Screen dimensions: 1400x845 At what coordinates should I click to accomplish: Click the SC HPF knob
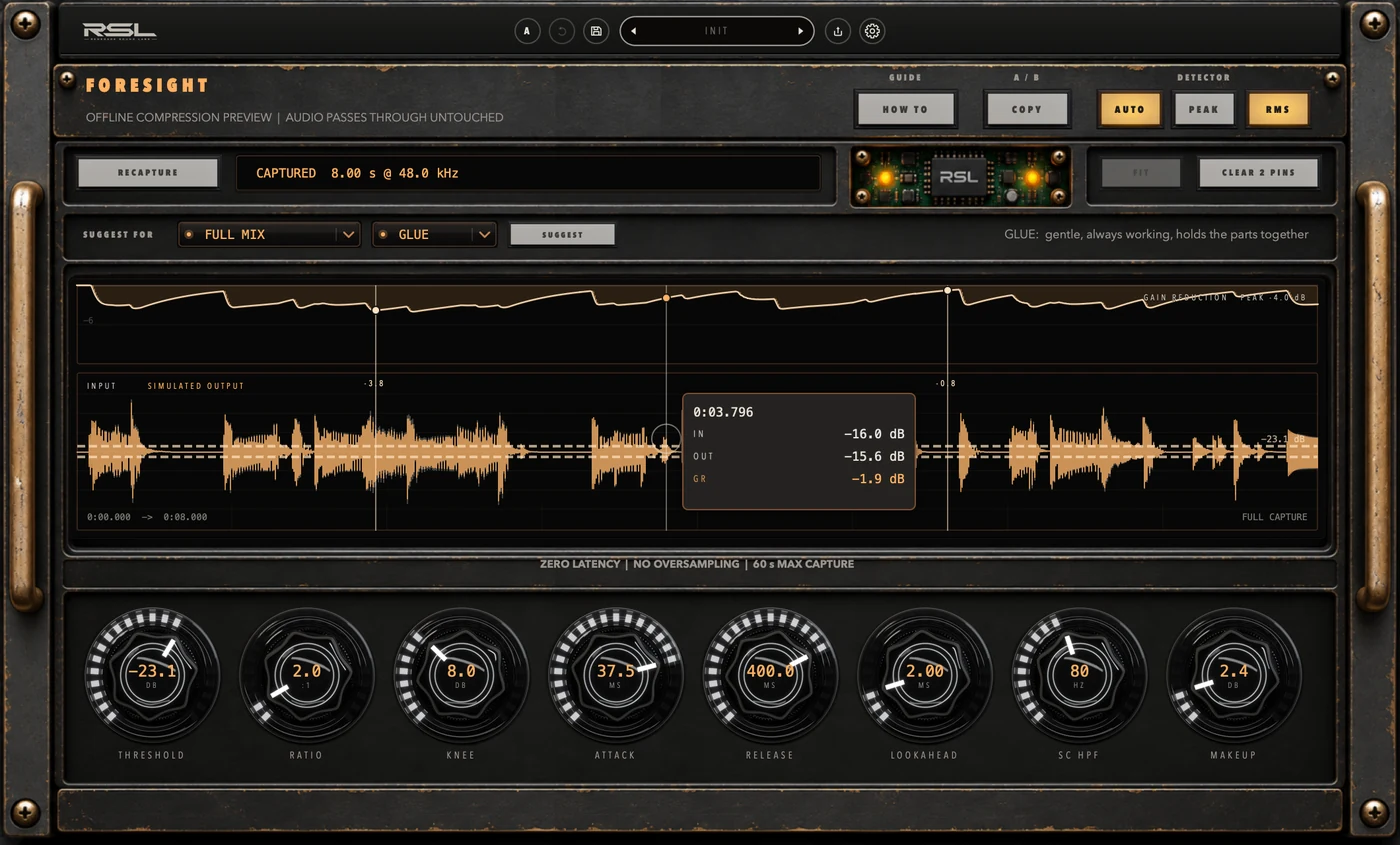point(1079,673)
